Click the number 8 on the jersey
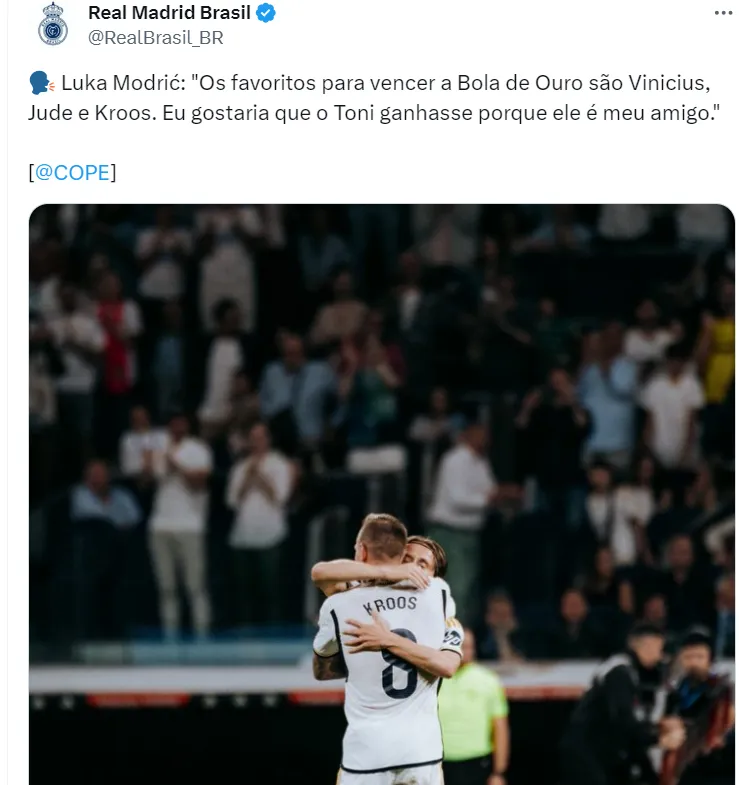The width and height of the screenshot is (739, 785). point(399,665)
